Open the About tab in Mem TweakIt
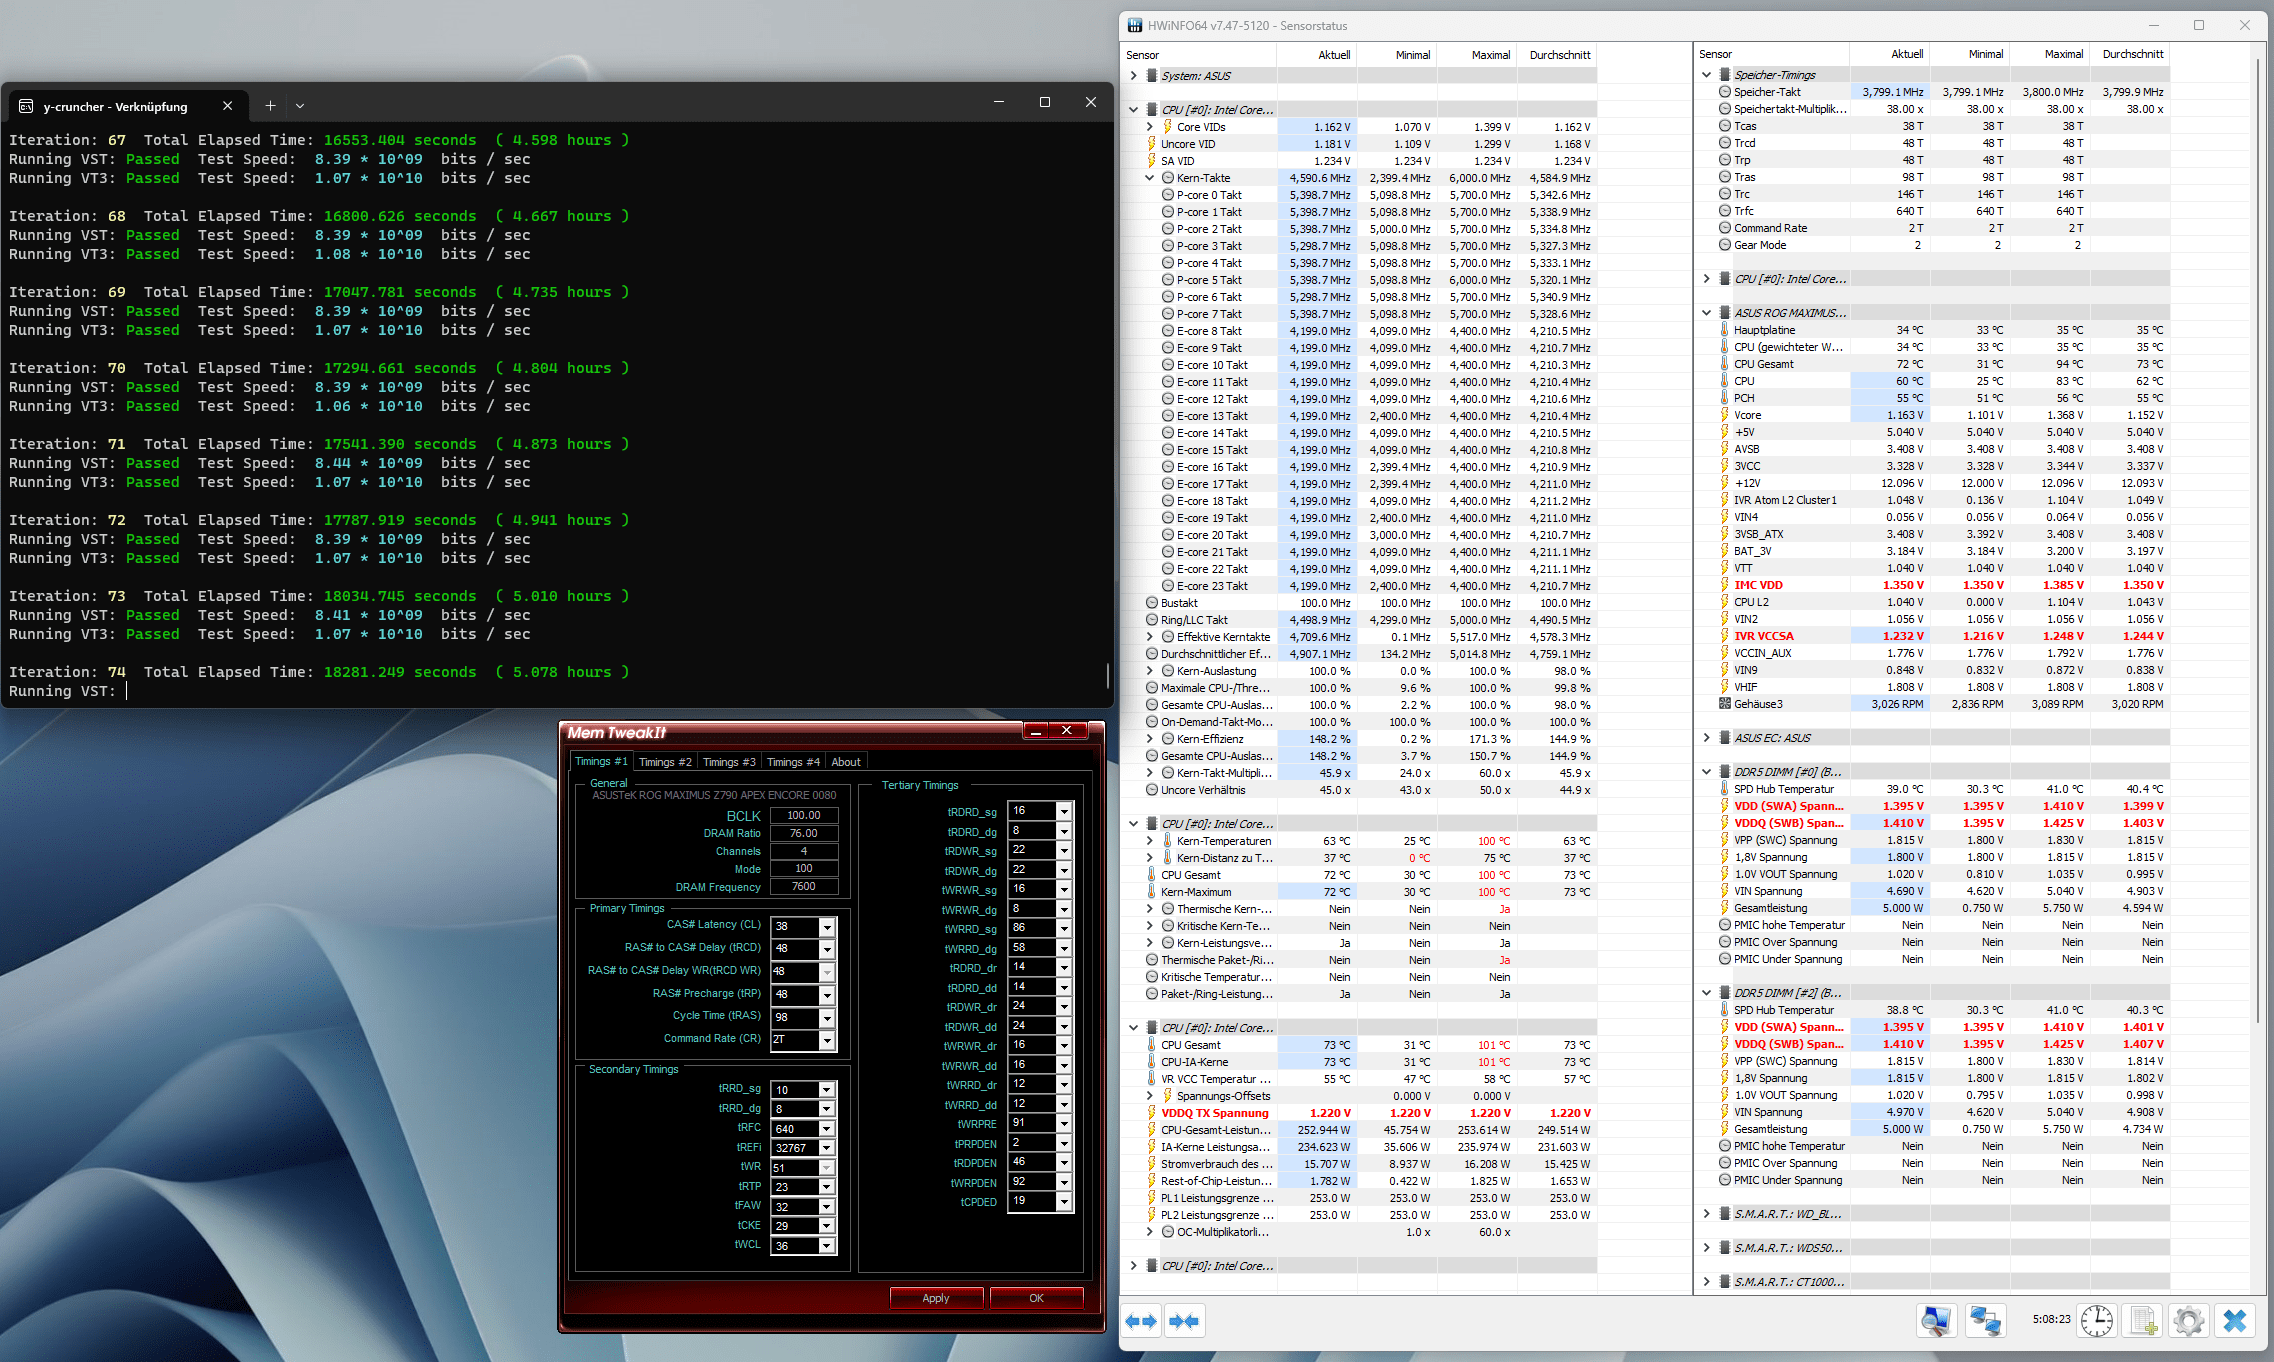2274x1362 pixels. pos(846,762)
